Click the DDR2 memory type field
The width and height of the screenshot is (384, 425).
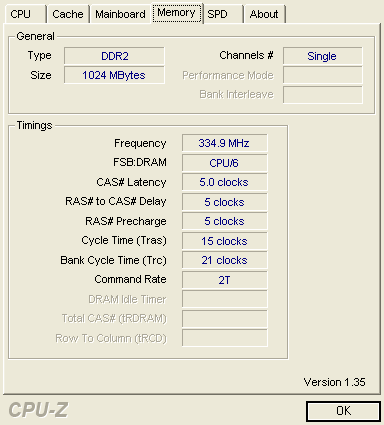114,56
